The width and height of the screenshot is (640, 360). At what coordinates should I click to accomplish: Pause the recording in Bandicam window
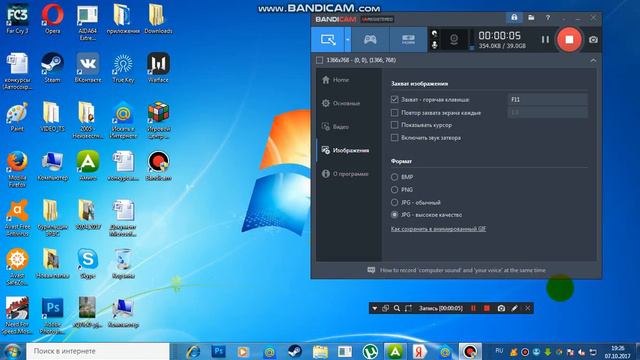(545, 40)
